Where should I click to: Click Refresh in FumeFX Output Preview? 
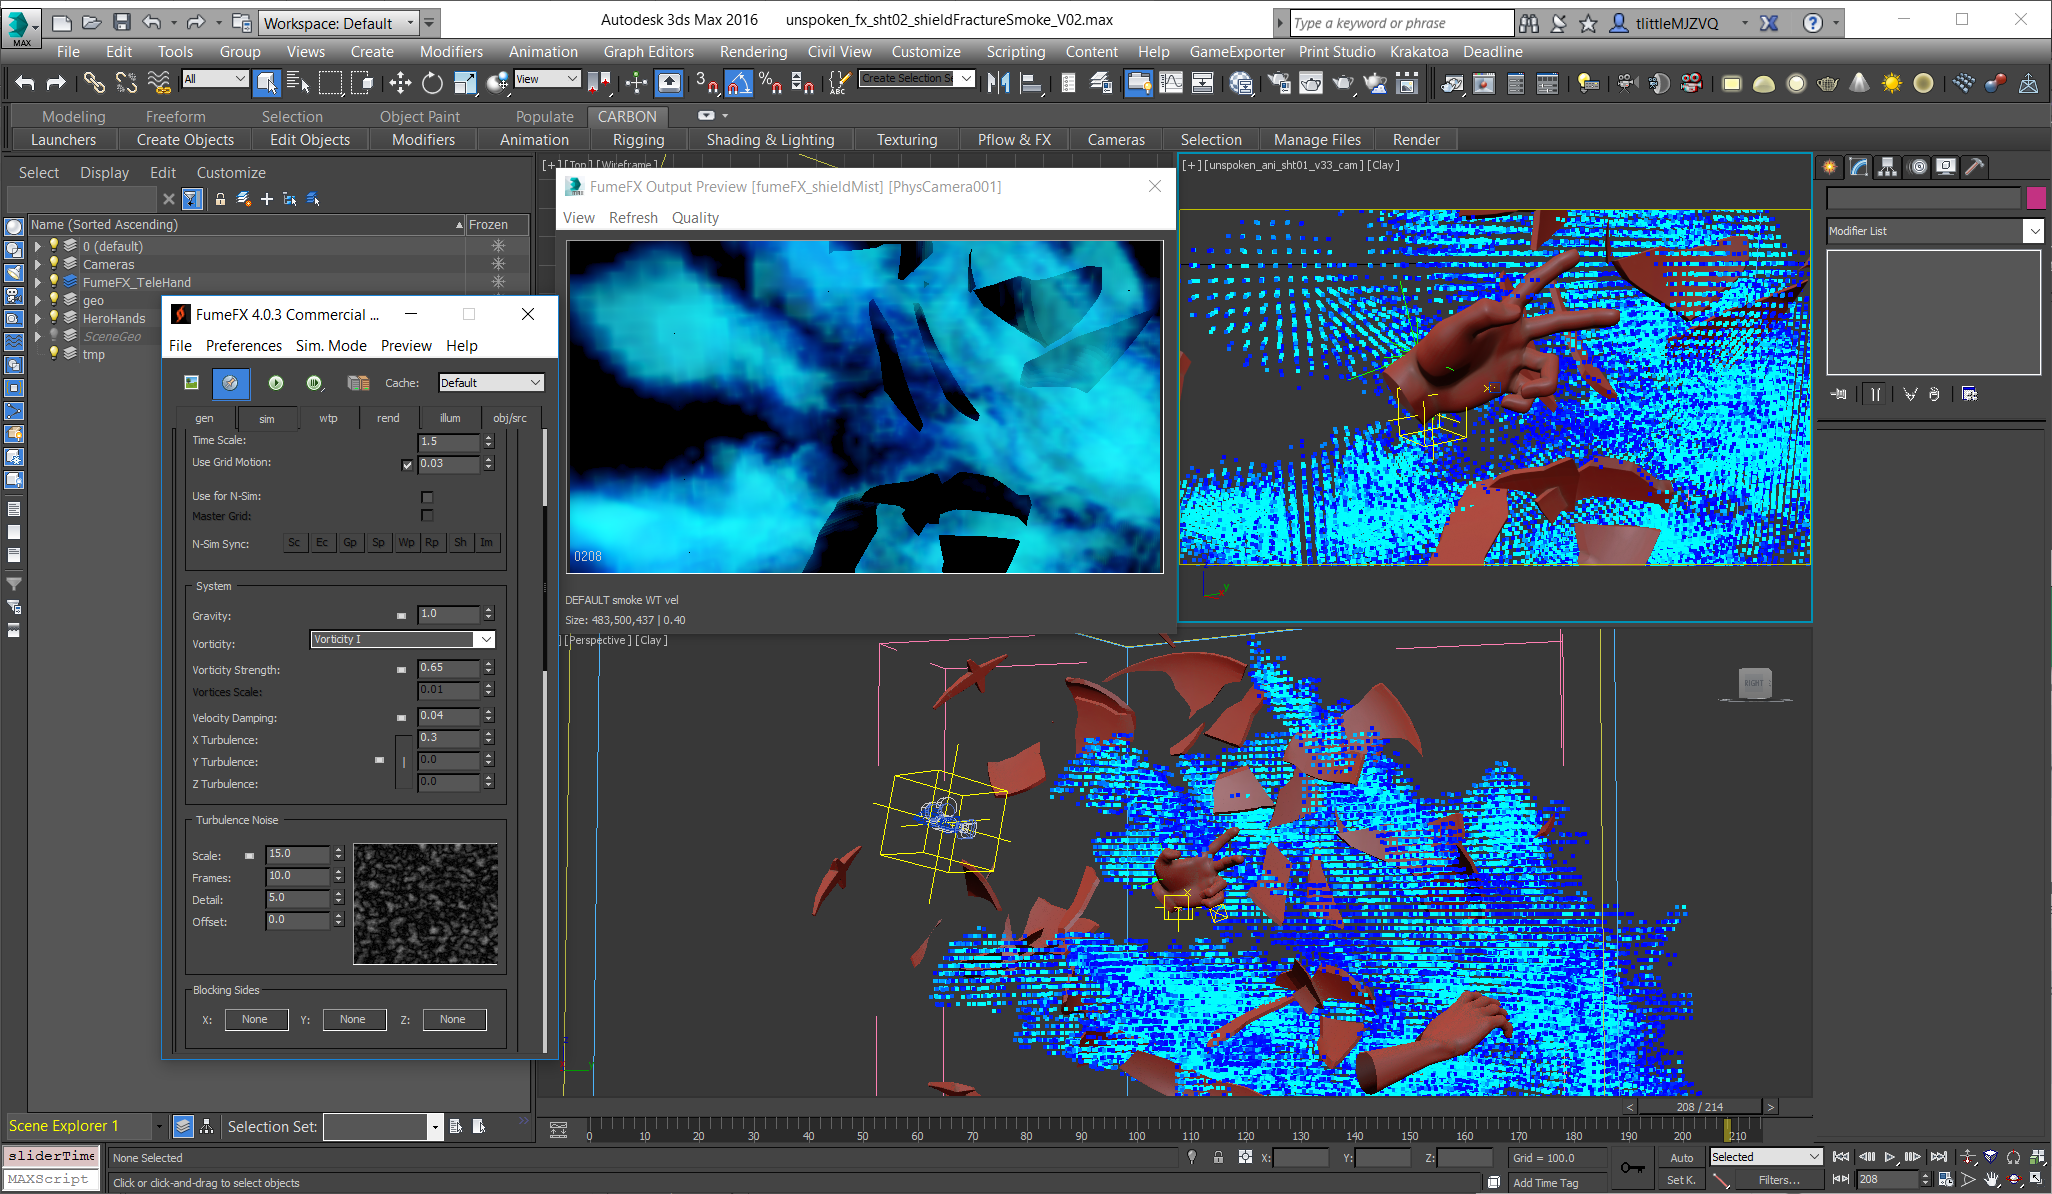(x=633, y=218)
